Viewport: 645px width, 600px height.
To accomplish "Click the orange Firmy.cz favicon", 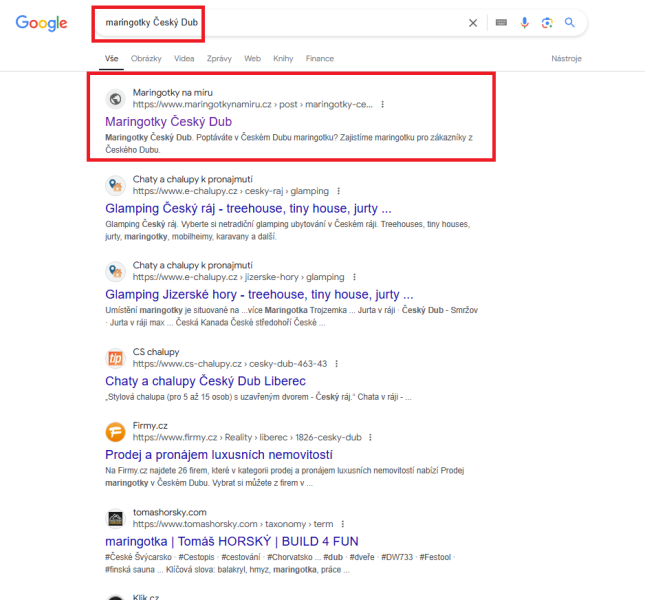I will [116, 432].
